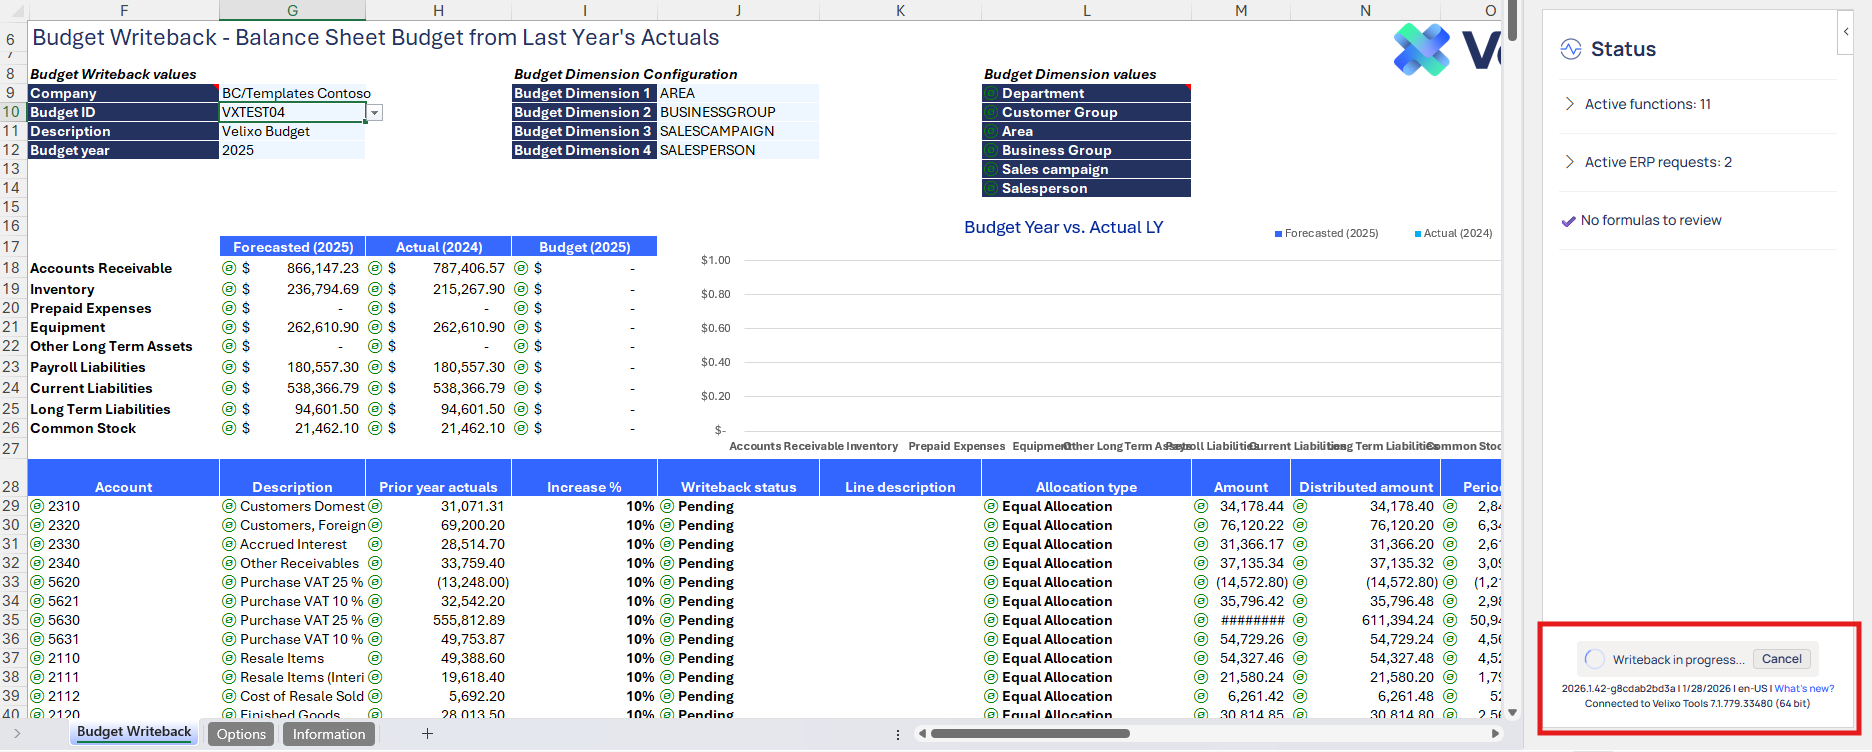This screenshot has height=752, width=1872.
Task: Open the Budget ID dropdown arrow
Action: [374, 113]
